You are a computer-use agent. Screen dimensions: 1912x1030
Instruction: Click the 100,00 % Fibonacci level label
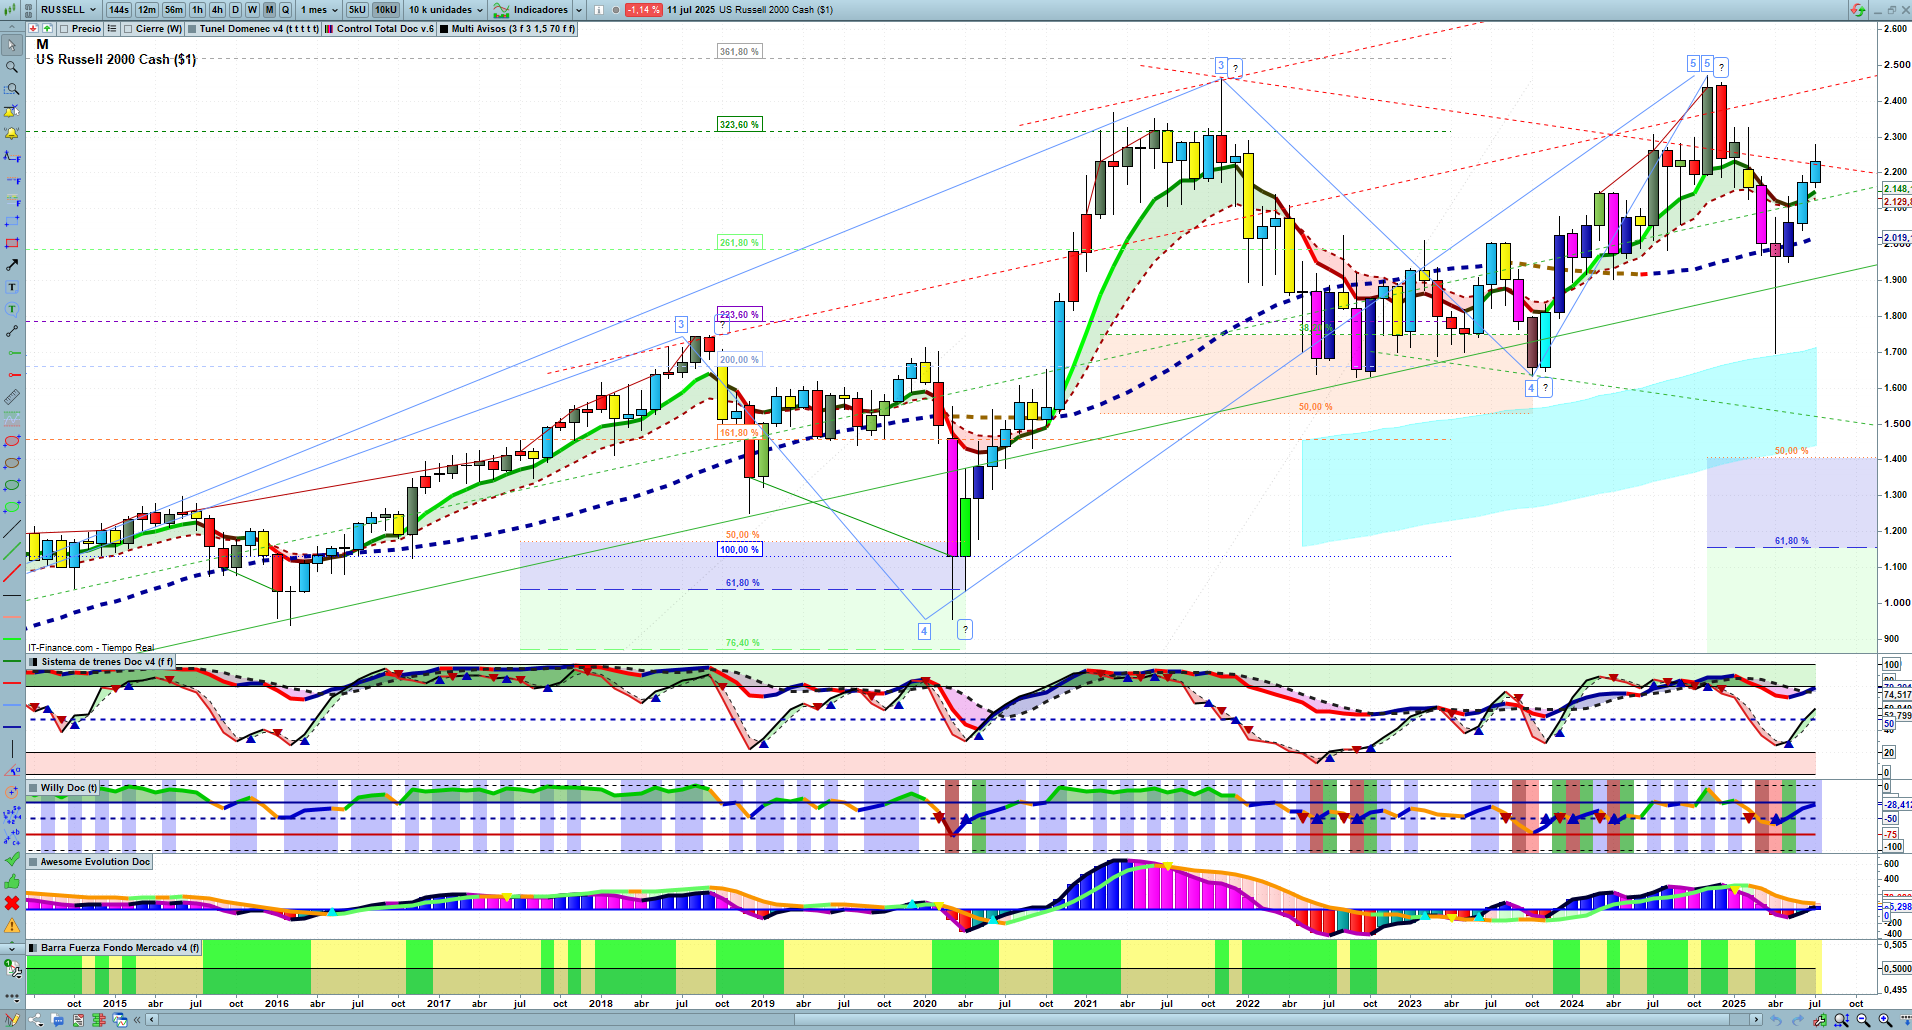pos(740,549)
